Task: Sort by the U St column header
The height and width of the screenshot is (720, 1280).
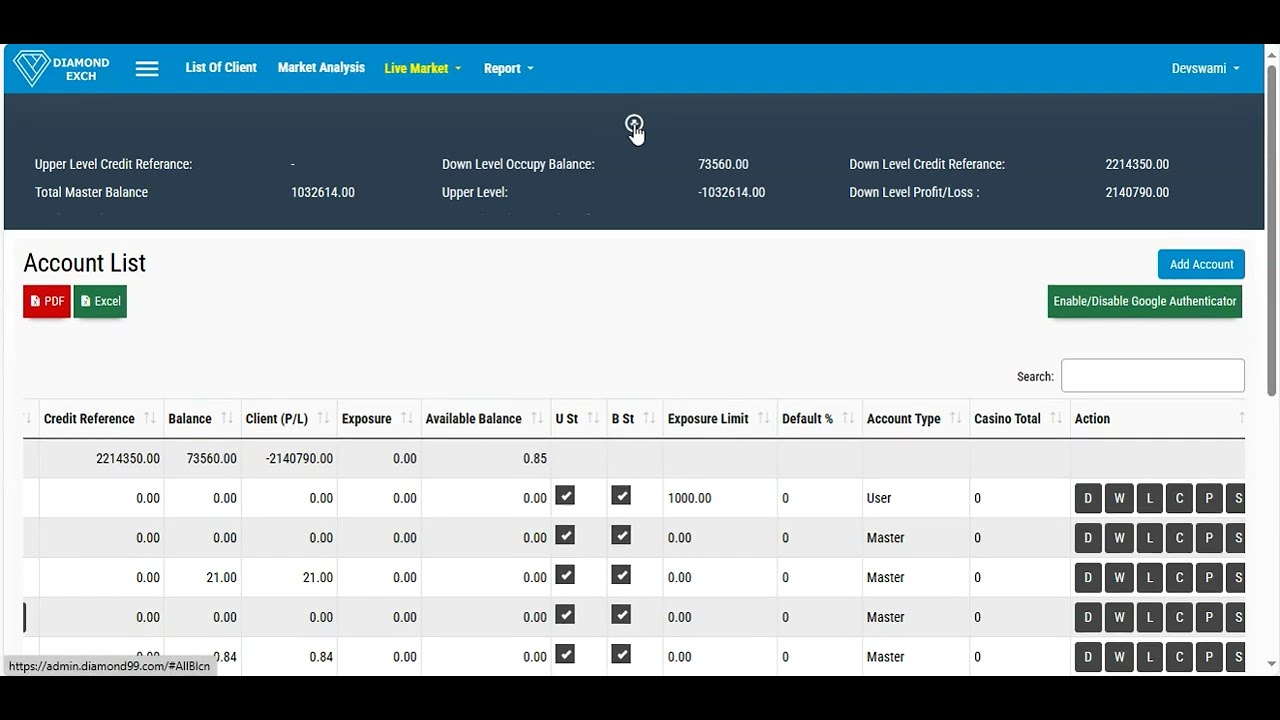Action: (x=578, y=419)
